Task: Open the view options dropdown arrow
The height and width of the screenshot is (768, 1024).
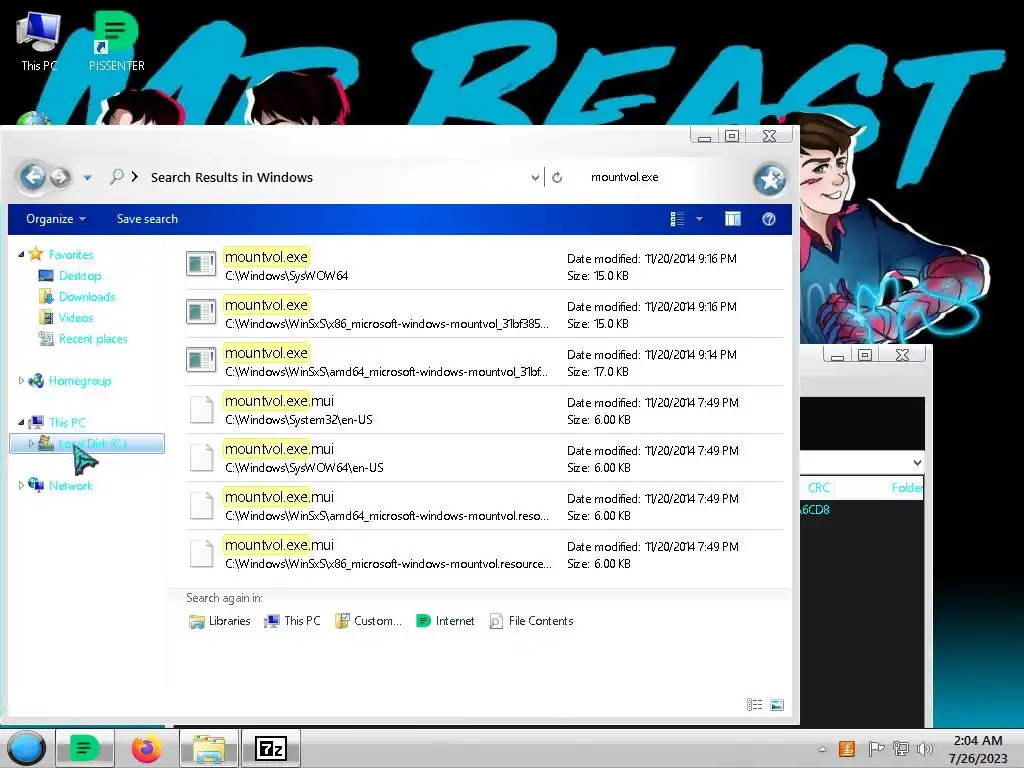Action: (x=699, y=219)
